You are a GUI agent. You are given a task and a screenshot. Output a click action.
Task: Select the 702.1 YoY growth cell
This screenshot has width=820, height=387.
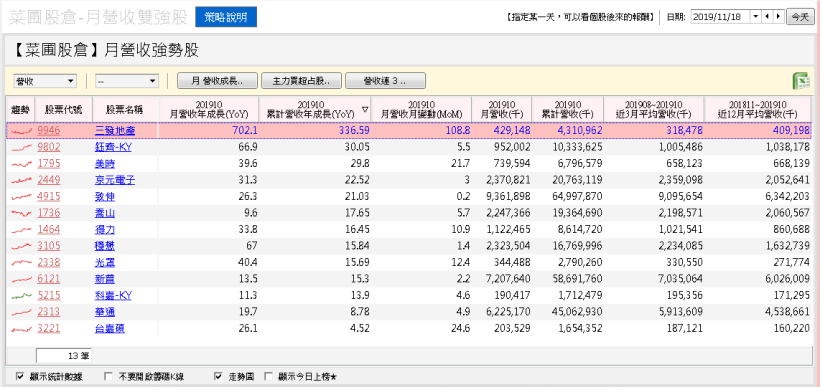point(209,131)
